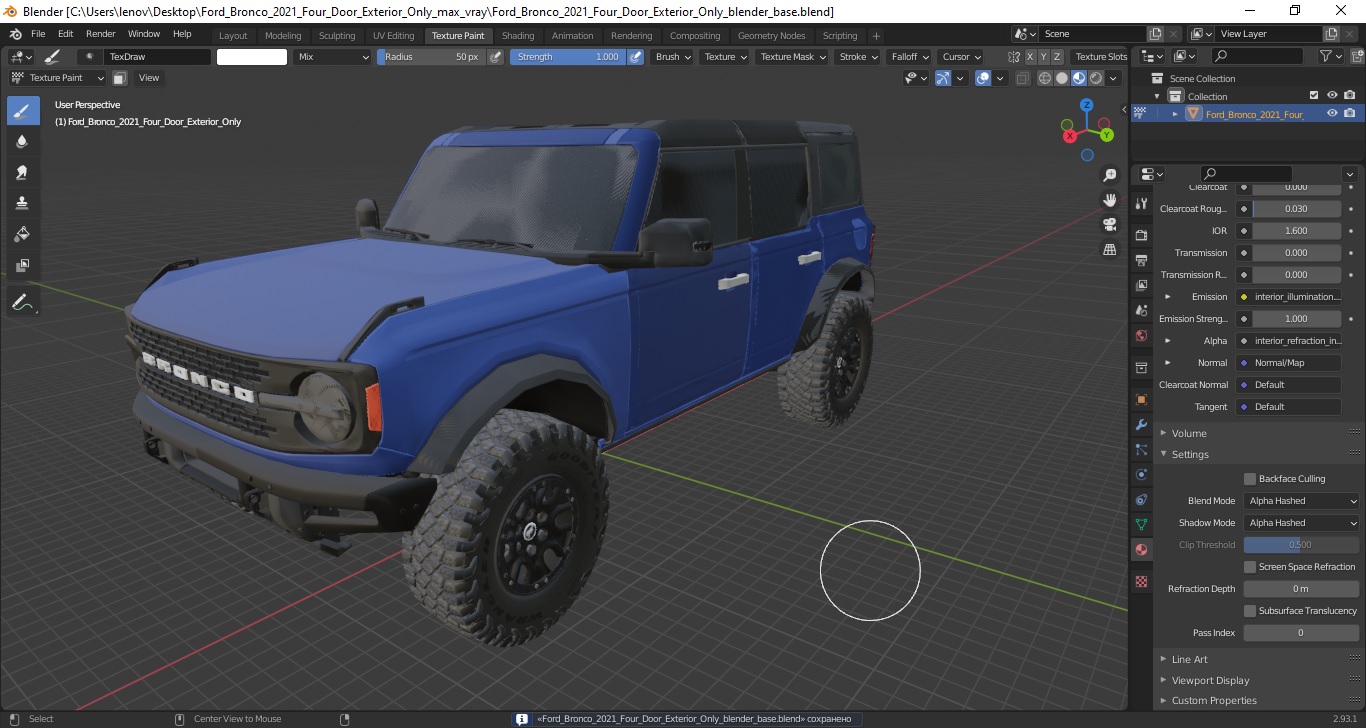
Task: Click the Texture Slots button
Action: (1101, 57)
